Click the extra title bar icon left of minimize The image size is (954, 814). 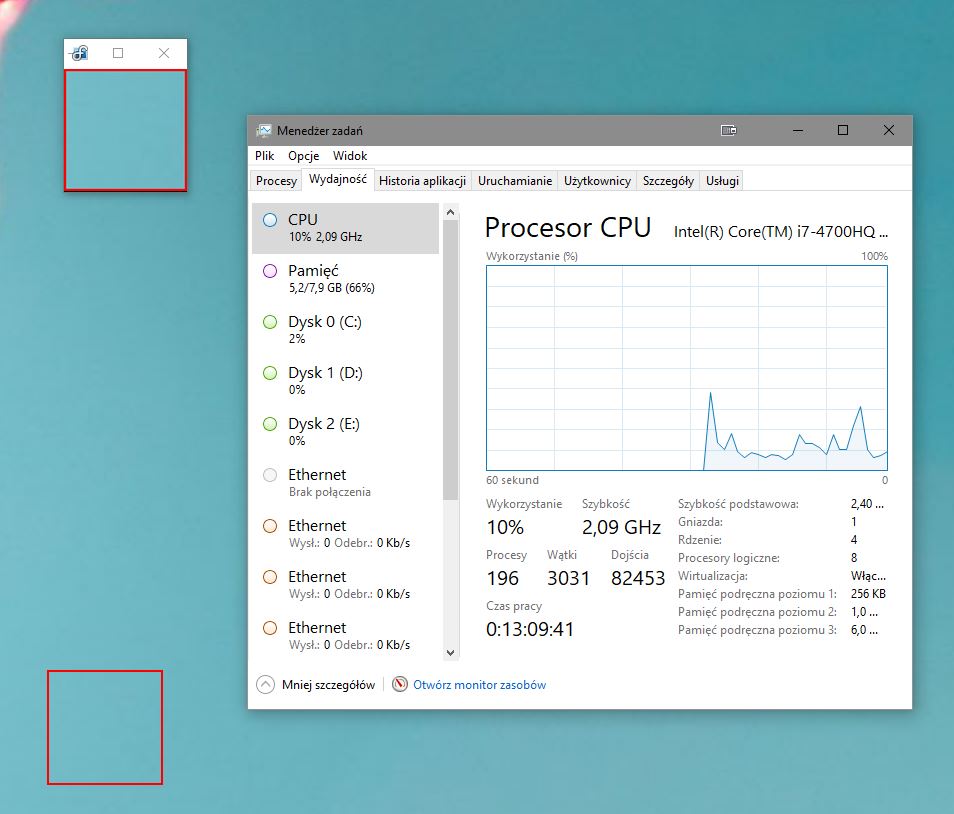[729, 131]
